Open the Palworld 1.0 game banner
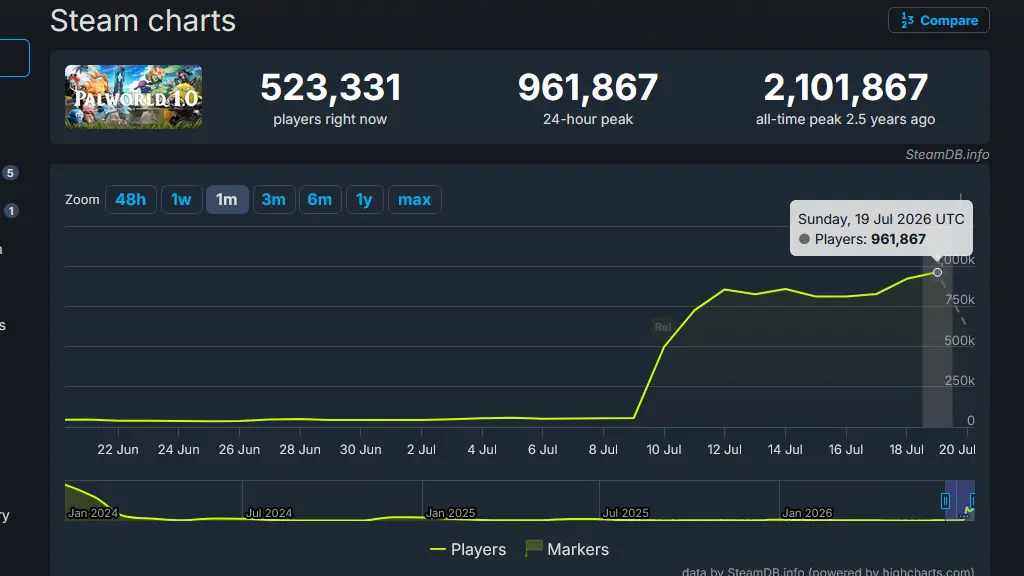The width and height of the screenshot is (1024, 576). [133, 97]
